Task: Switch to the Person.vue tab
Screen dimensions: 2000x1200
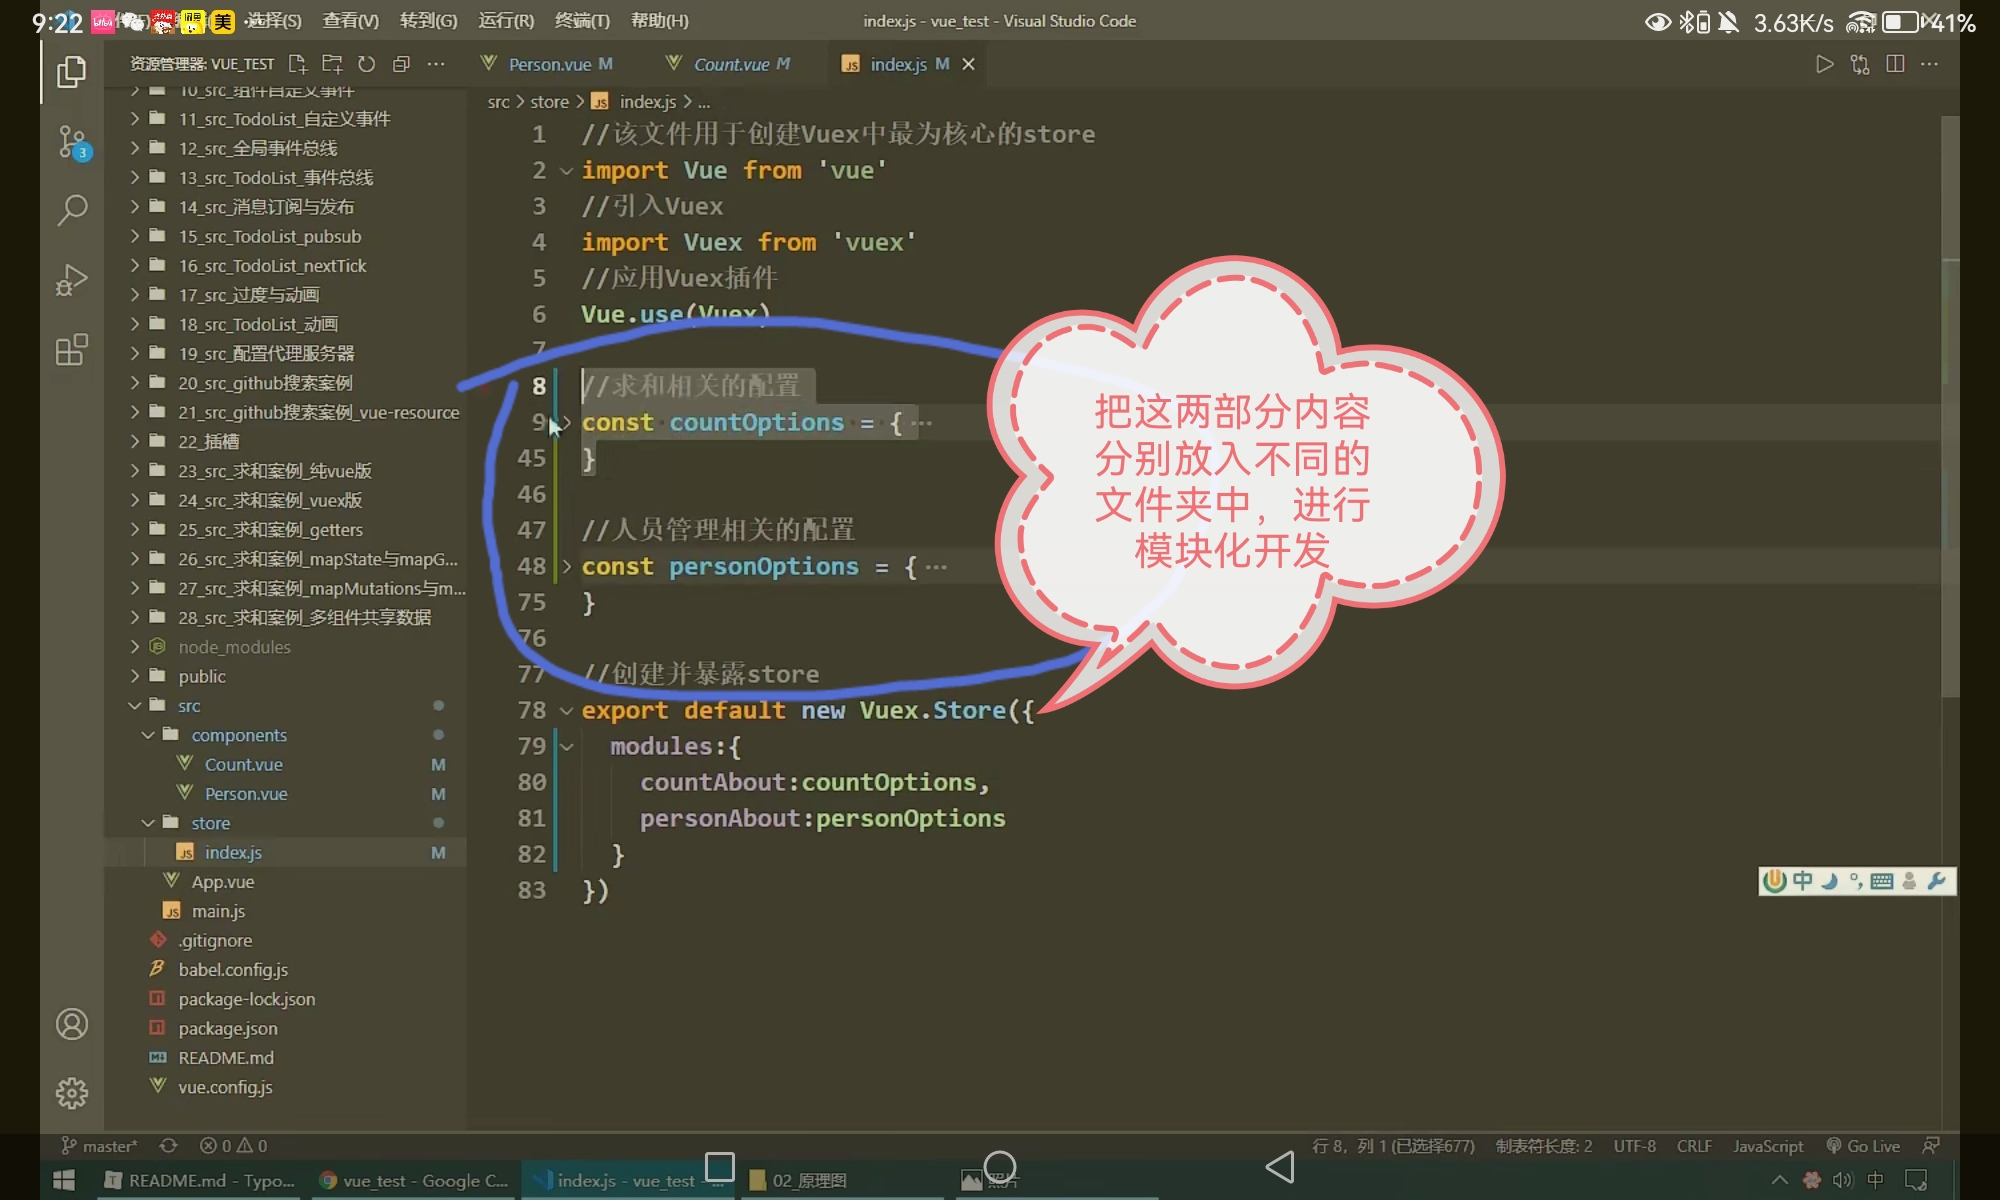Action: coord(549,64)
